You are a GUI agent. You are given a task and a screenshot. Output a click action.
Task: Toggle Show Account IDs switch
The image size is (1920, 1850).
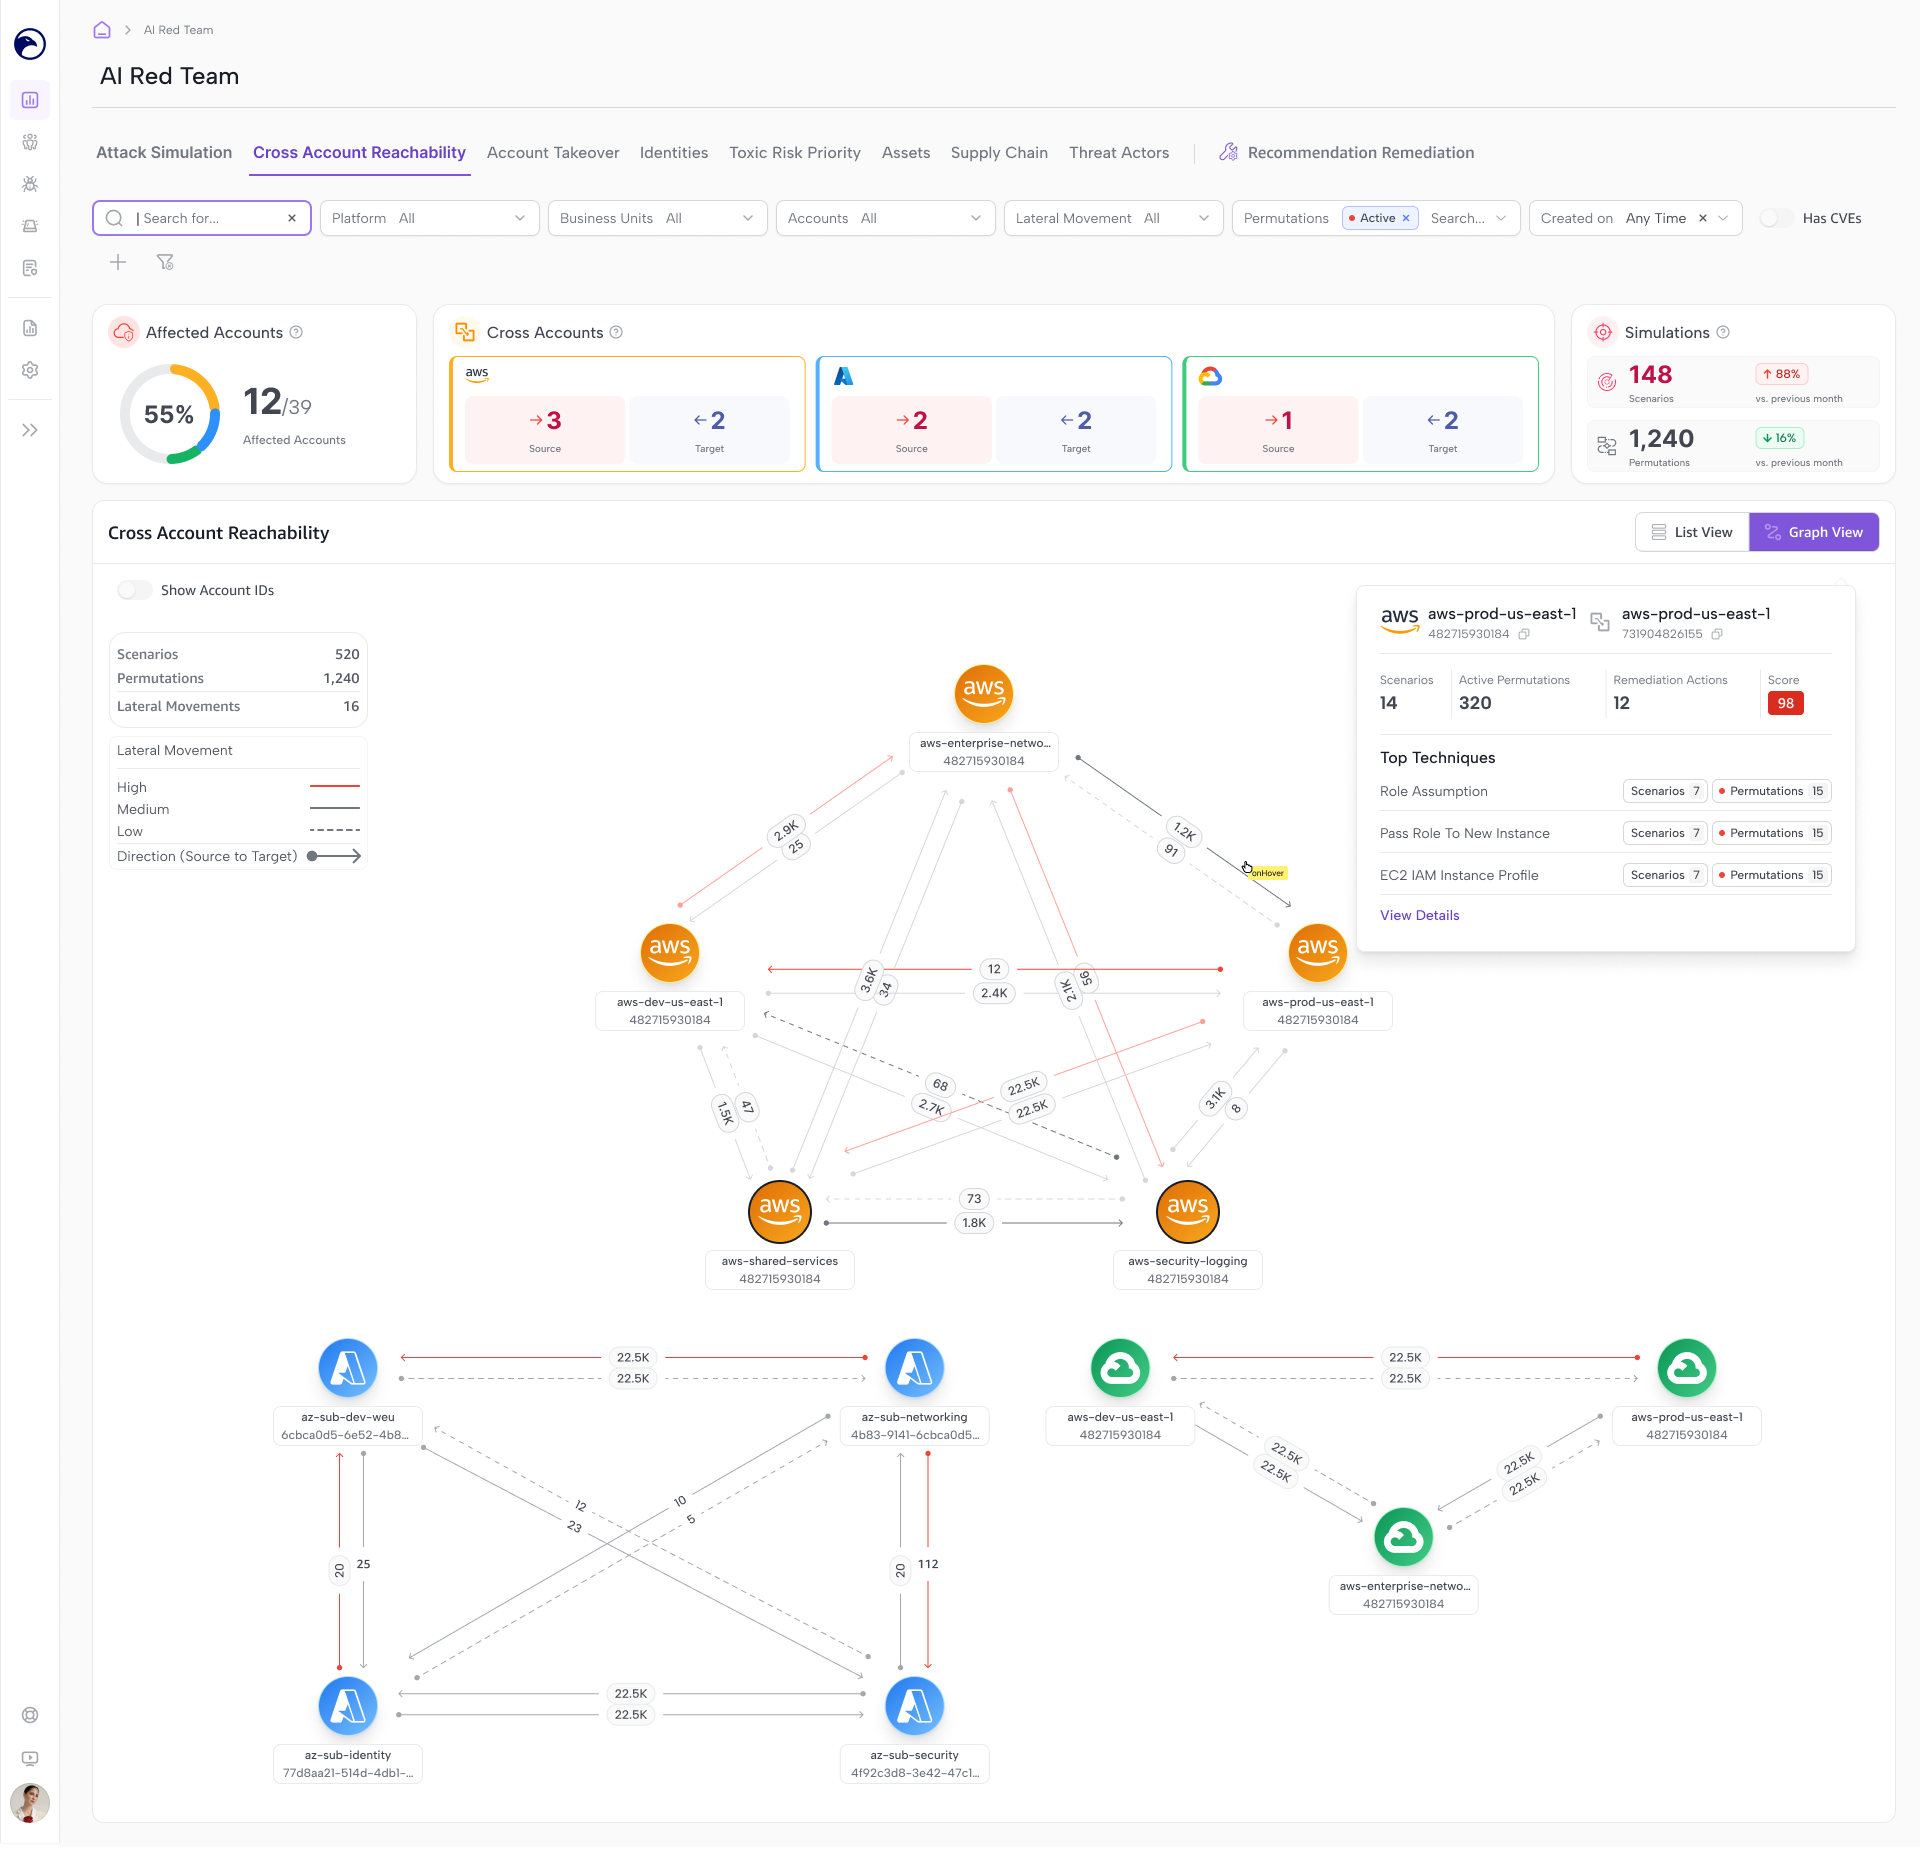click(135, 590)
